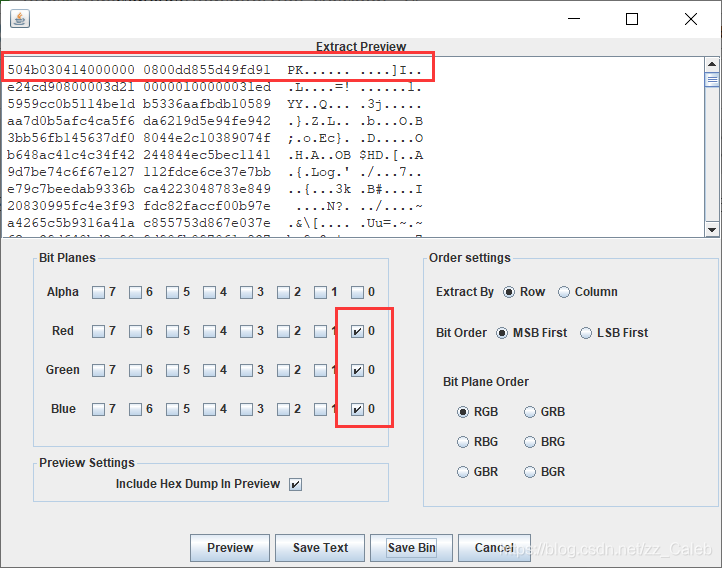Click hex line starting e79c7beedab9336b

tap(215, 189)
